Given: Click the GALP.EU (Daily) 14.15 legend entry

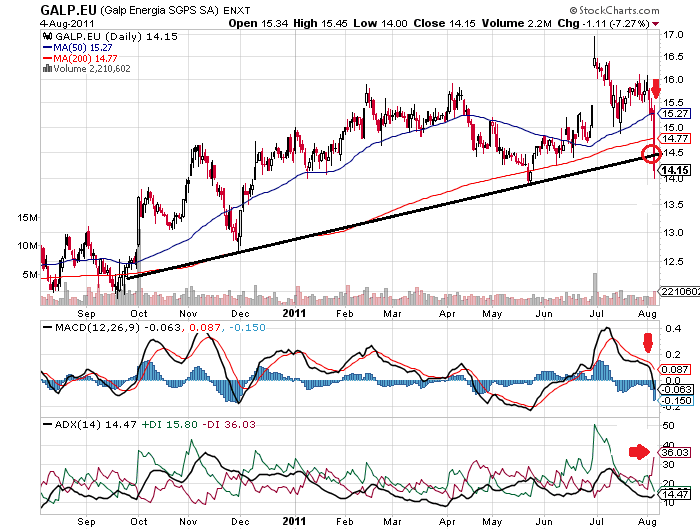Looking at the screenshot, I should [116, 37].
